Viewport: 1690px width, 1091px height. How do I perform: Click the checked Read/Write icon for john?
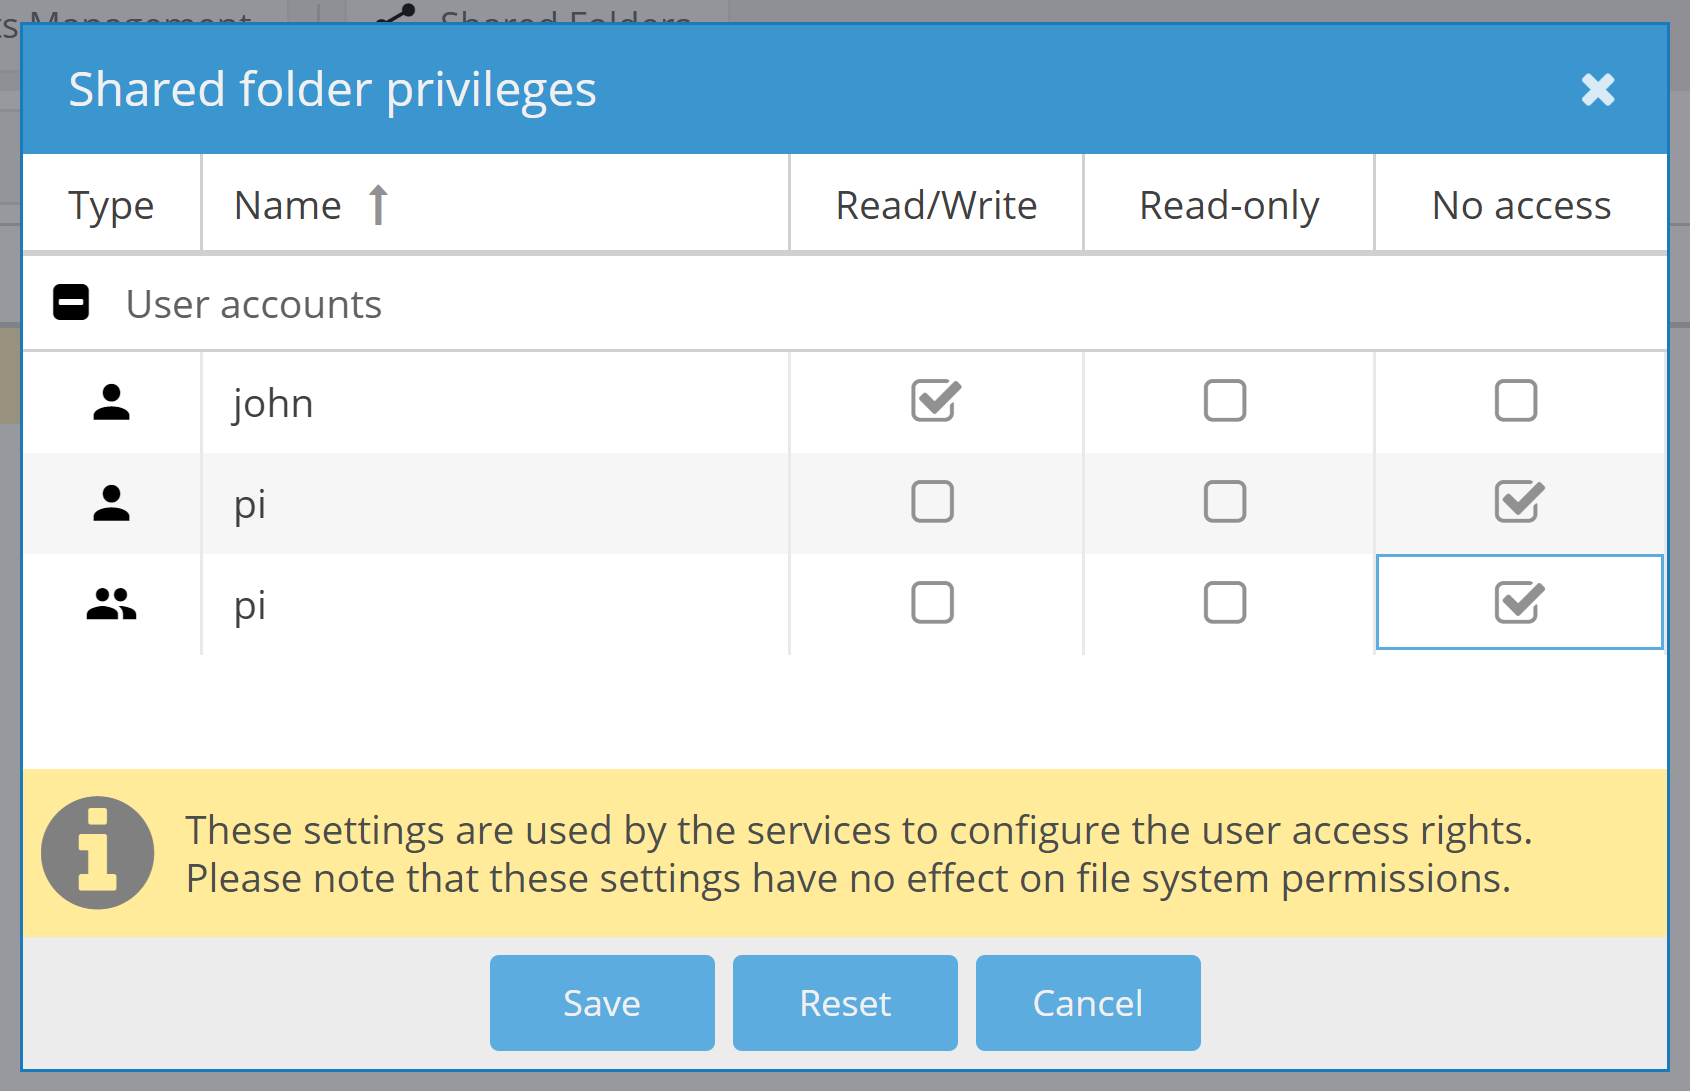click(x=934, y=401)
